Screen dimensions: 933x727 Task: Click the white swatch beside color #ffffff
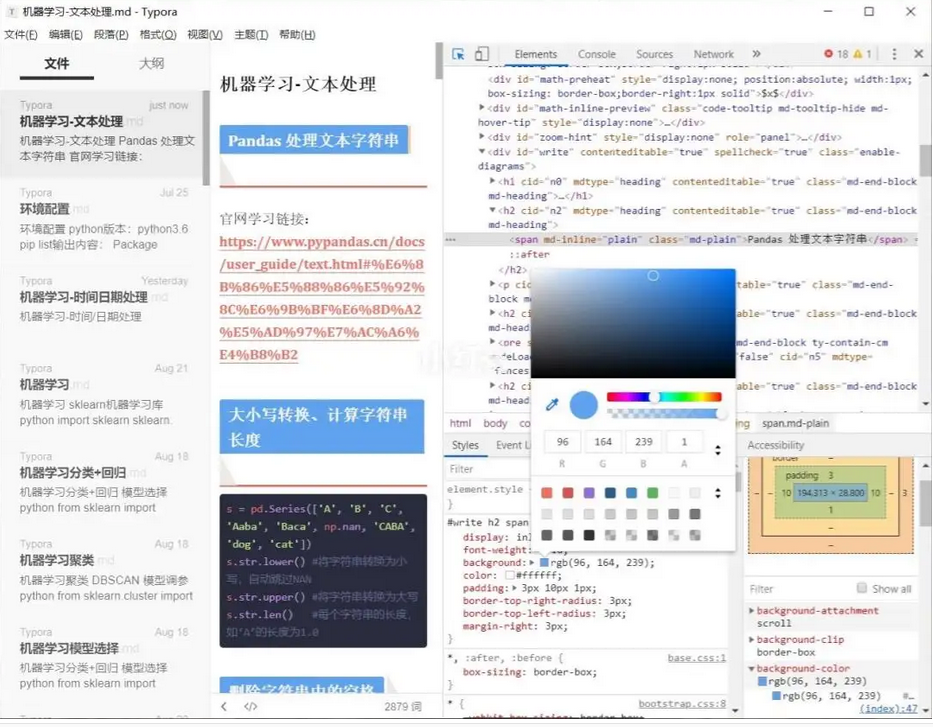[x=509, y=575]
